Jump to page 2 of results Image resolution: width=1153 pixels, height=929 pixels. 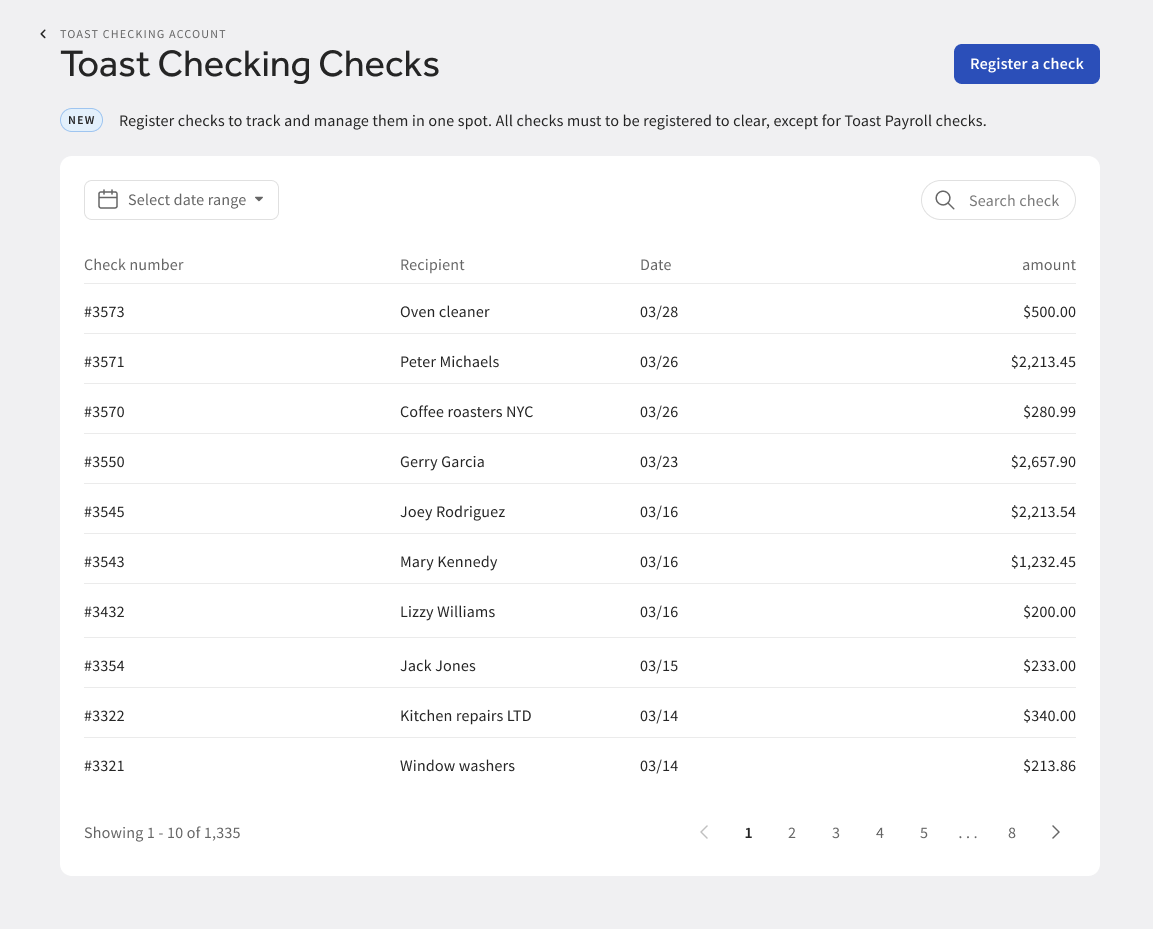(791, 833)
